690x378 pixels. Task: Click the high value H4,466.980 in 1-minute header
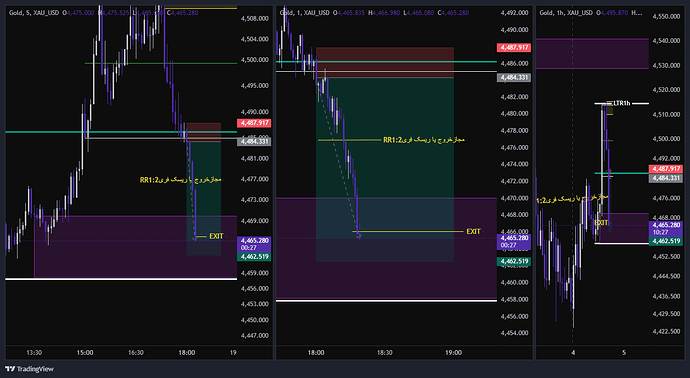[384, 13]
